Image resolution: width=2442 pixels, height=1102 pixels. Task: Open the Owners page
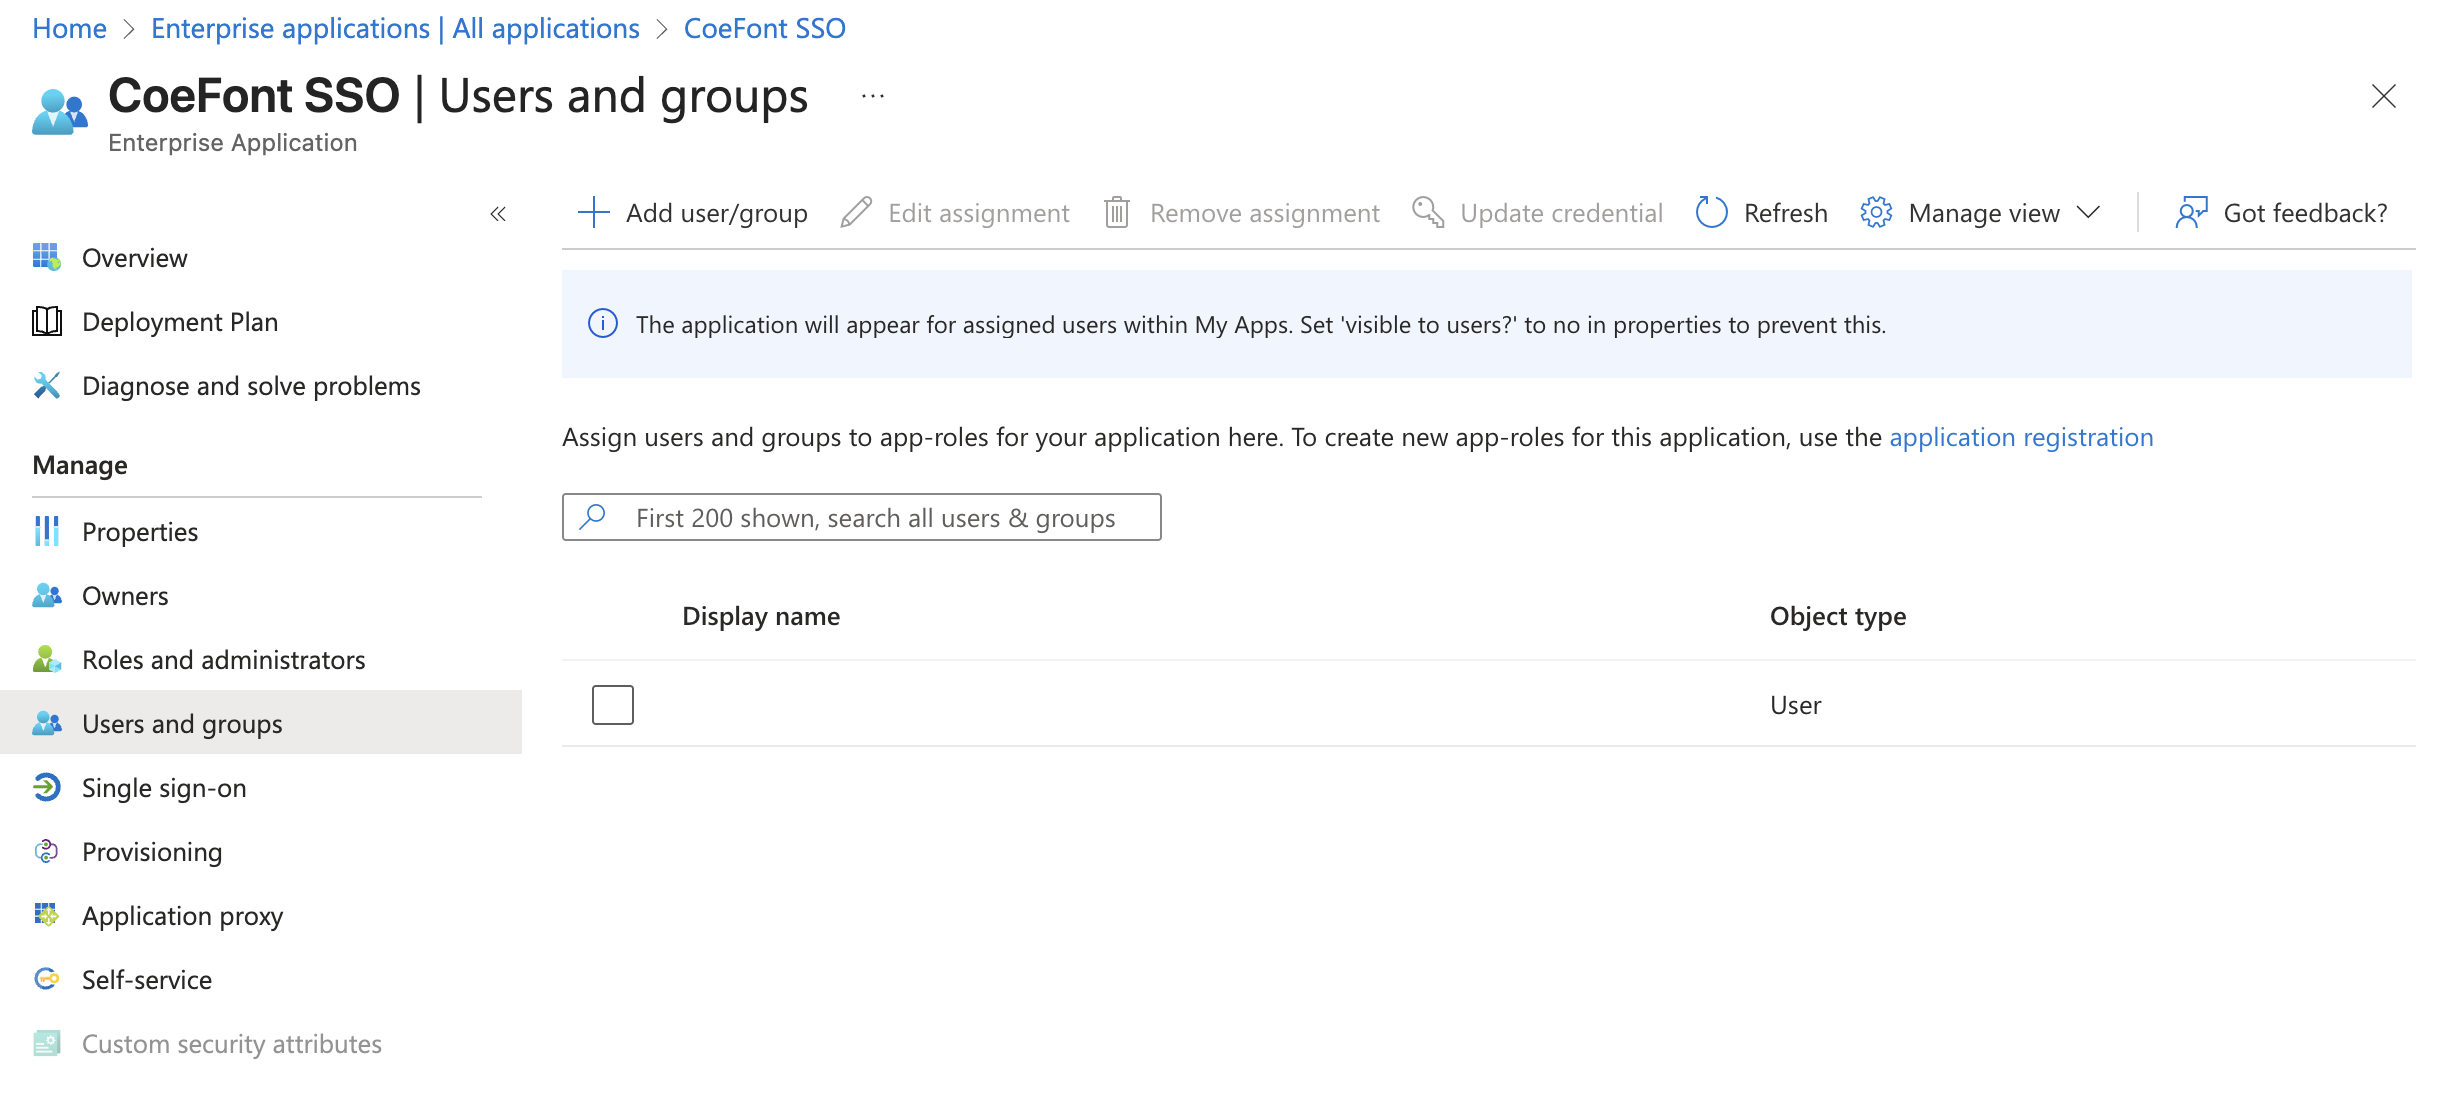coord(125,596)
